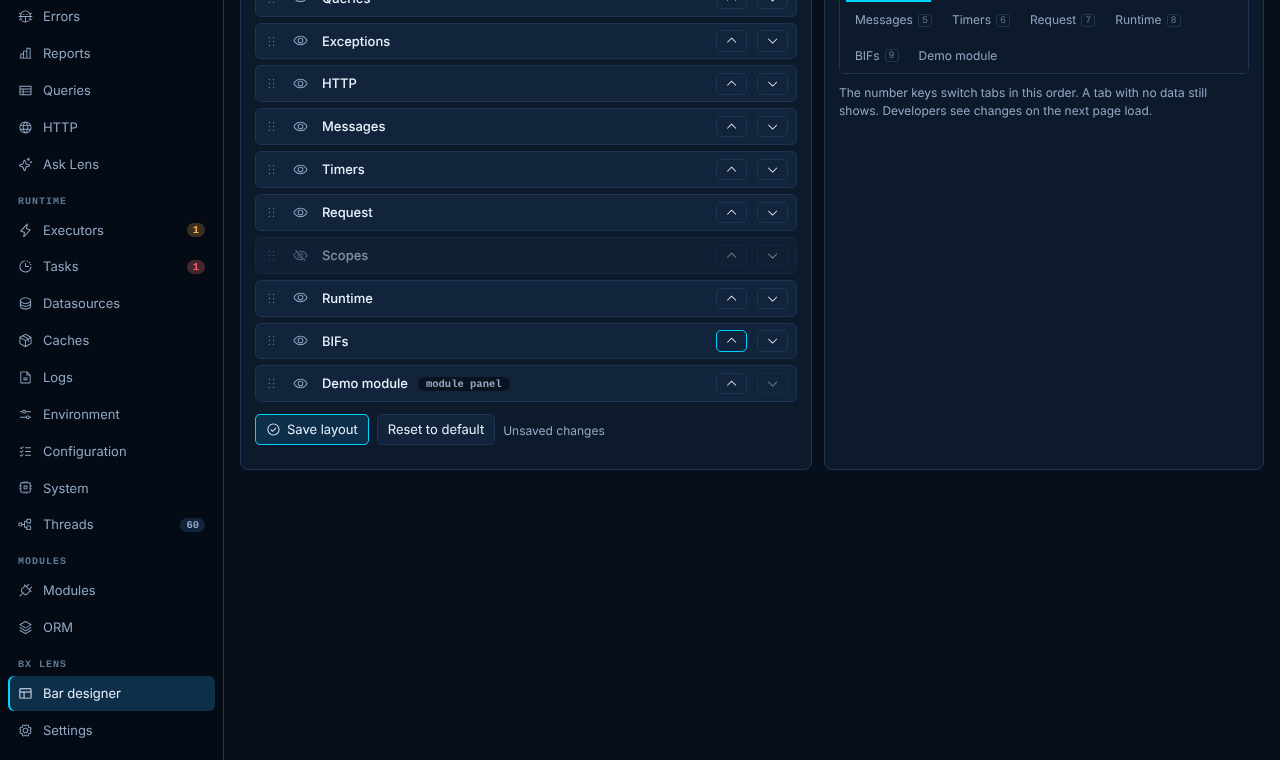Click Reset to default button
Image resolution: width=1280 pixels, height=760 pixels.
[436, 429]
